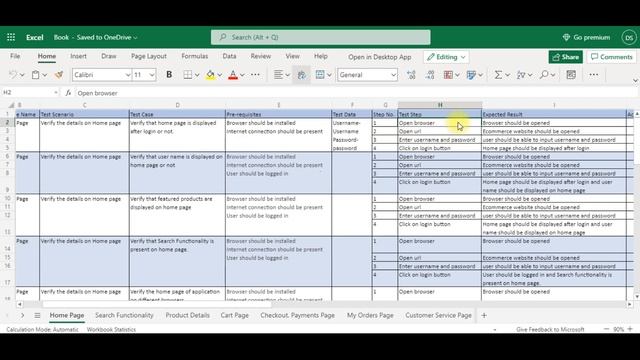Open the My Orders Page sheet

[x=370, y=315]
